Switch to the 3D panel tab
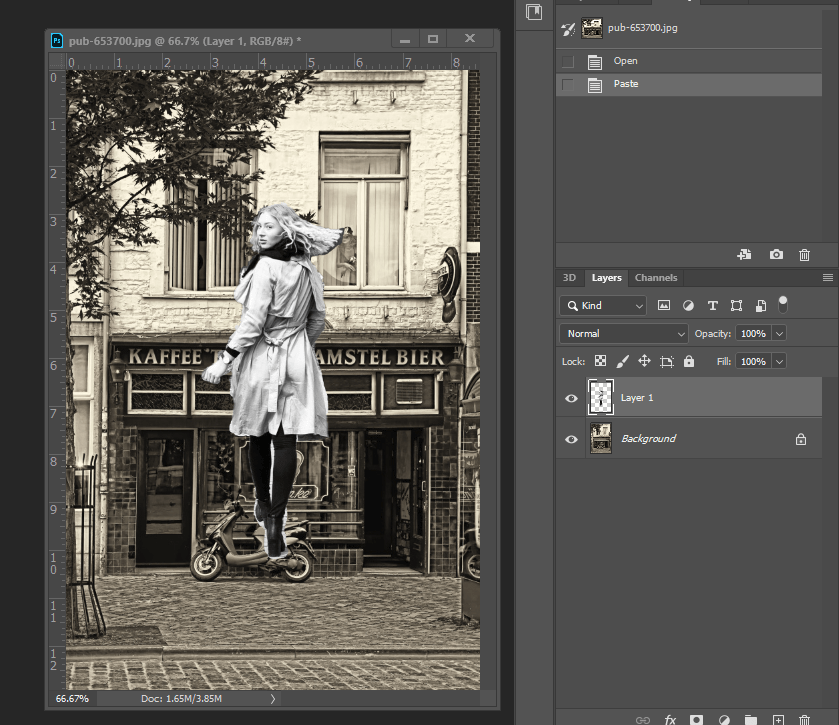Screen dimensions: 839x725 tap(569, 278)
